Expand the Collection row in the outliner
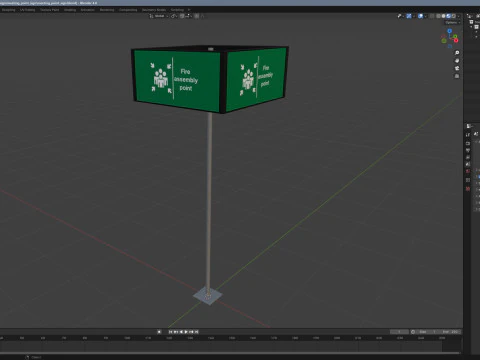 click(471, 27)
